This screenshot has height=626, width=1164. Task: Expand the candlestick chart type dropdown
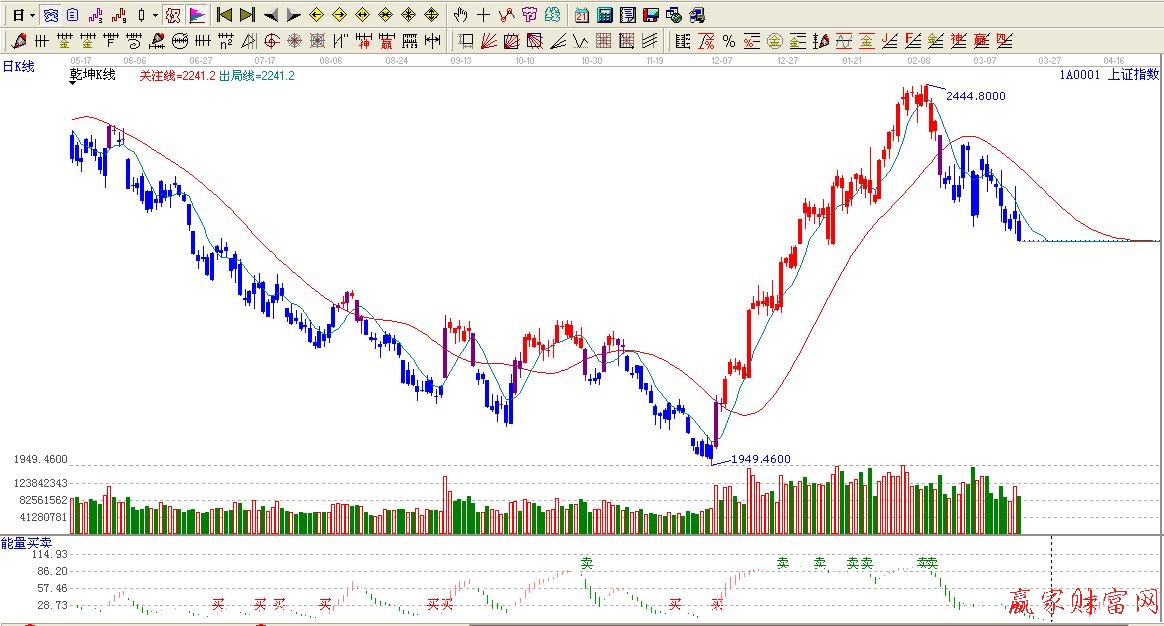pyautogui.click(x=155, y=15)
